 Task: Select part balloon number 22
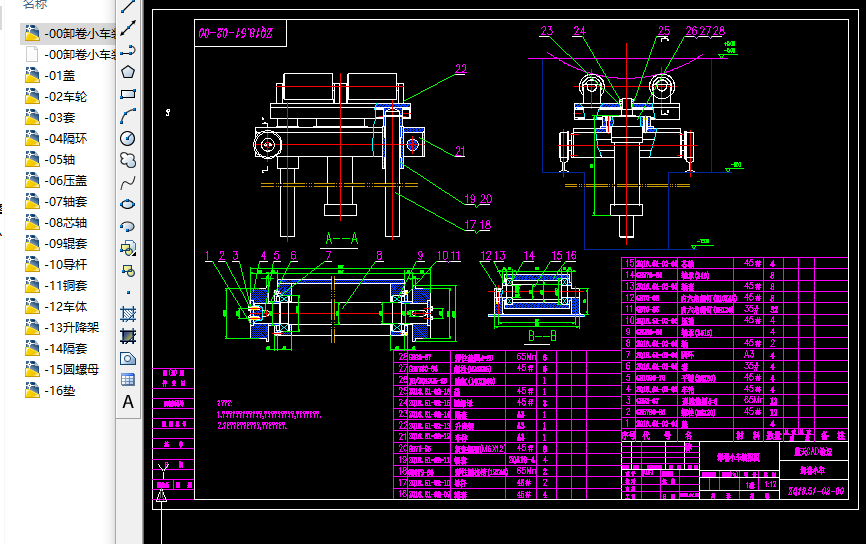coord(461,68)
